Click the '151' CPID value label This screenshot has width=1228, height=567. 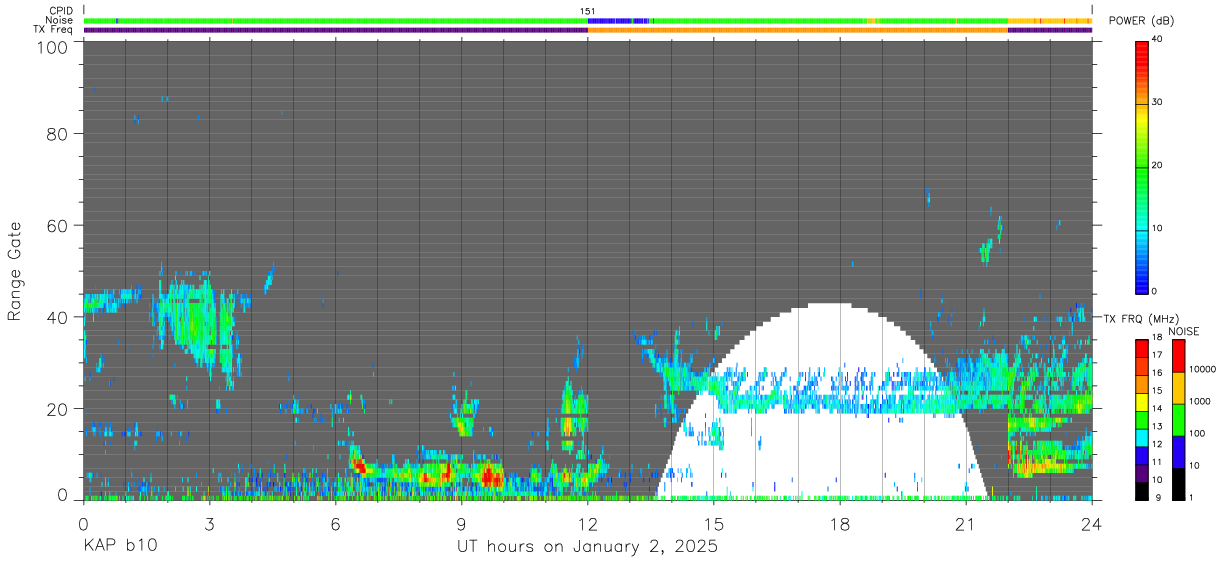[x=588, y=11]
